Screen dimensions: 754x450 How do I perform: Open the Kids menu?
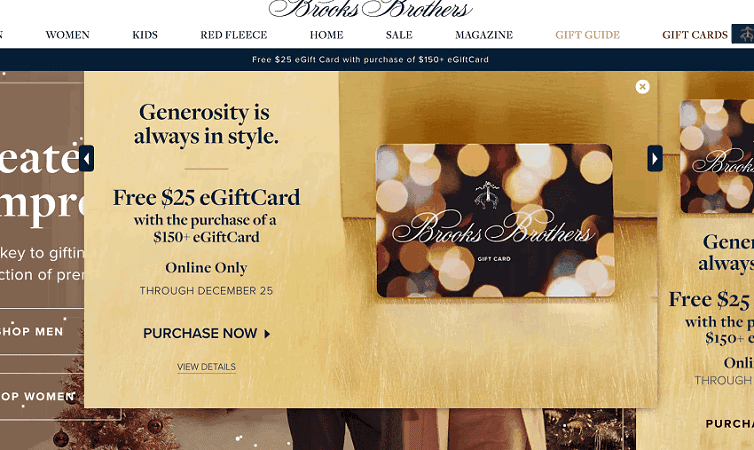point(145,35)
